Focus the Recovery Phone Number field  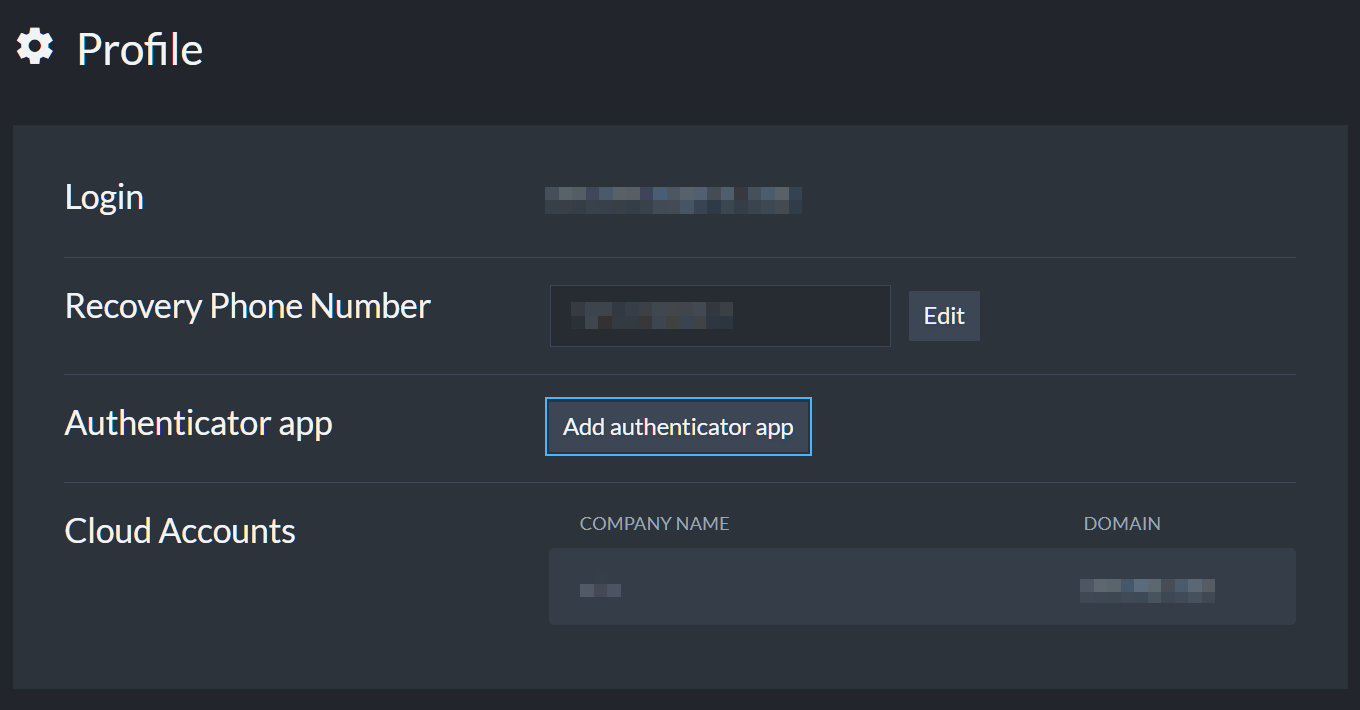pyautogui.click(x=720, y=316)
